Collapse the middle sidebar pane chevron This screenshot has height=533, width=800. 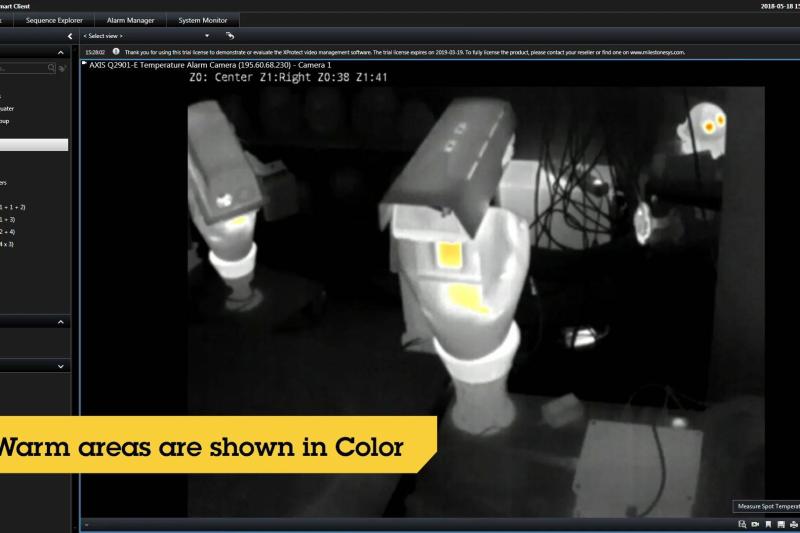pyautogui.click(x=61, y=322)
